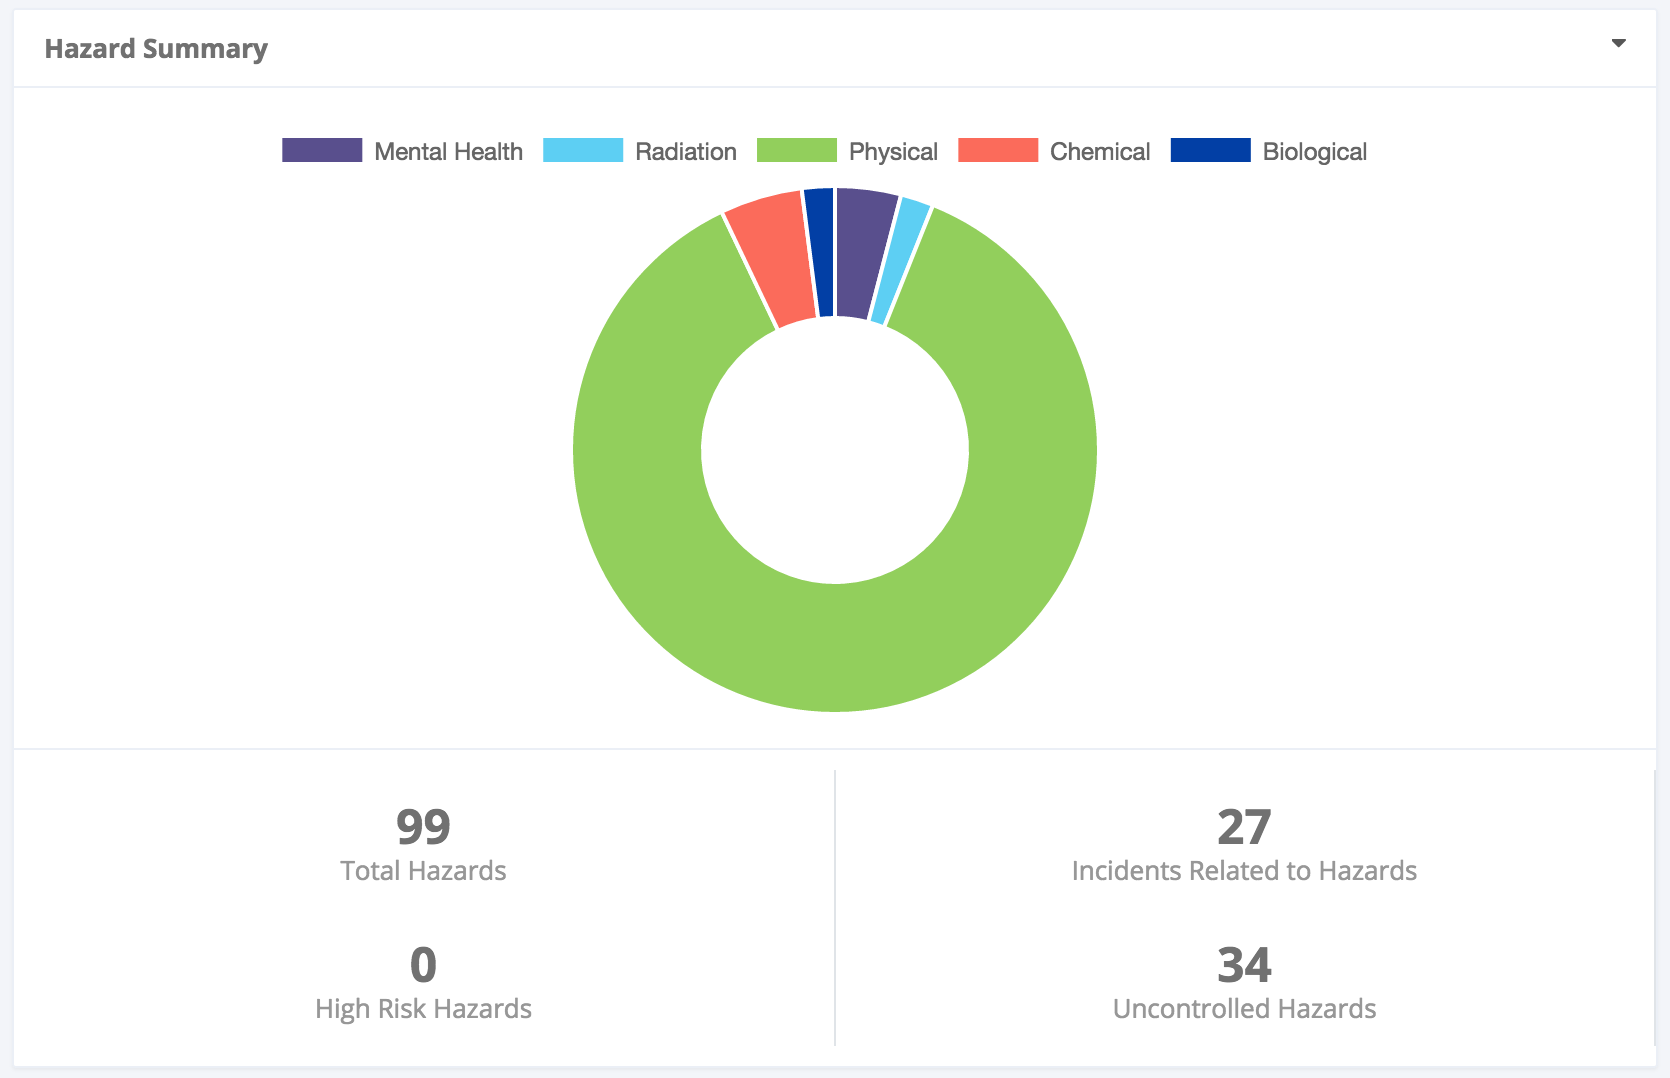Image resolution: width=1670 pixels, height=1078 pixels.
Task: Select the dark blue Biological donut slice
Action: 820,252
